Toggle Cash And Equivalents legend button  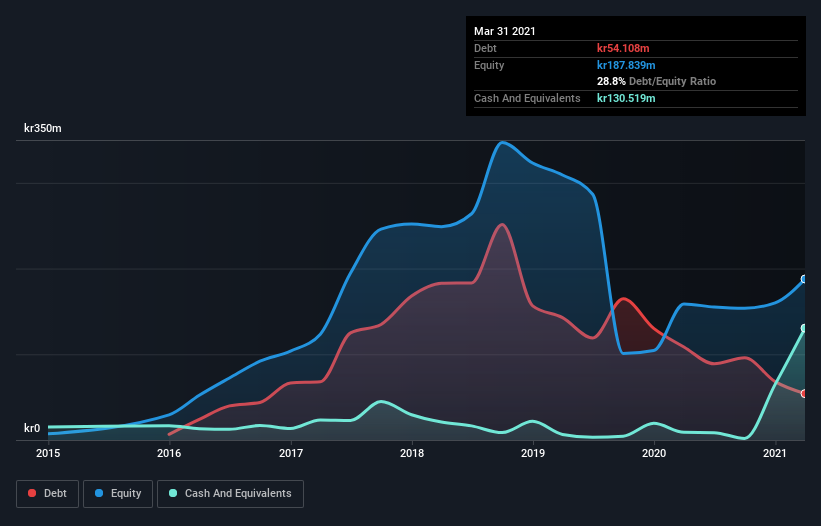pyautogui.click(x=230, y=494)
